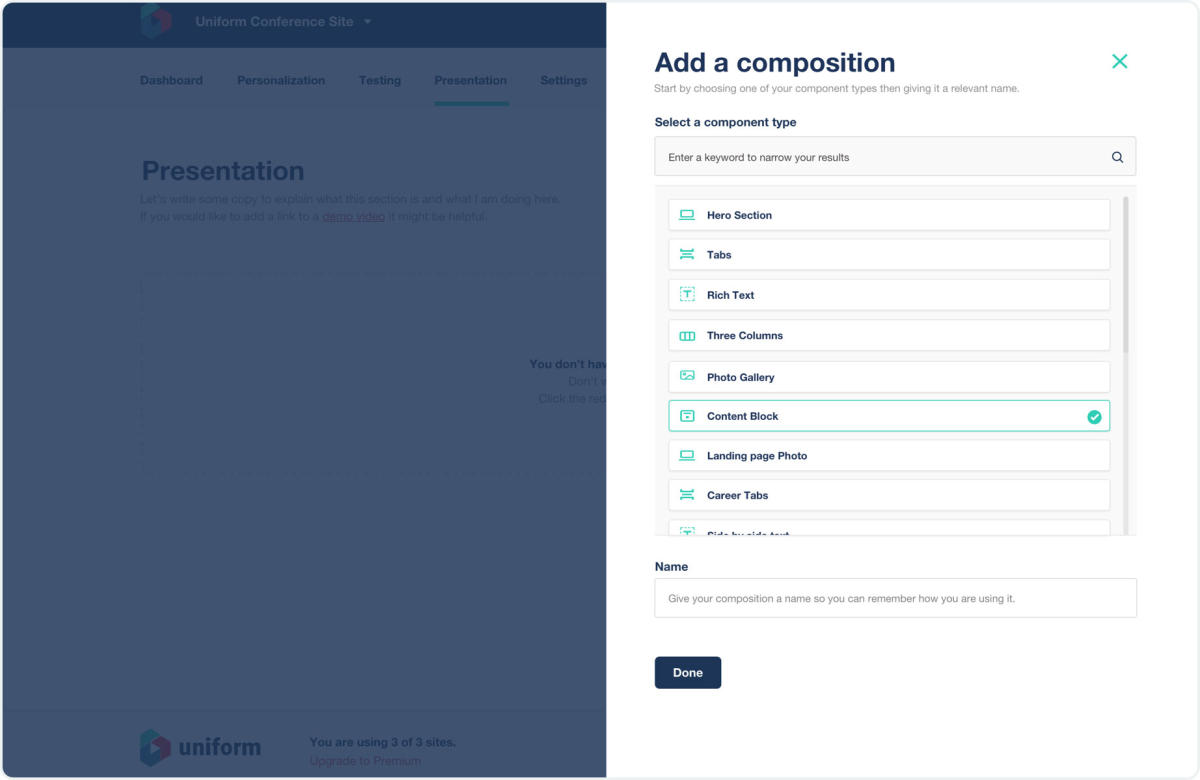Image resolution: width=1200 pixels, height=780 pixels.
Task: Click the component list scrollbar
Action: tap(1126, 275)
